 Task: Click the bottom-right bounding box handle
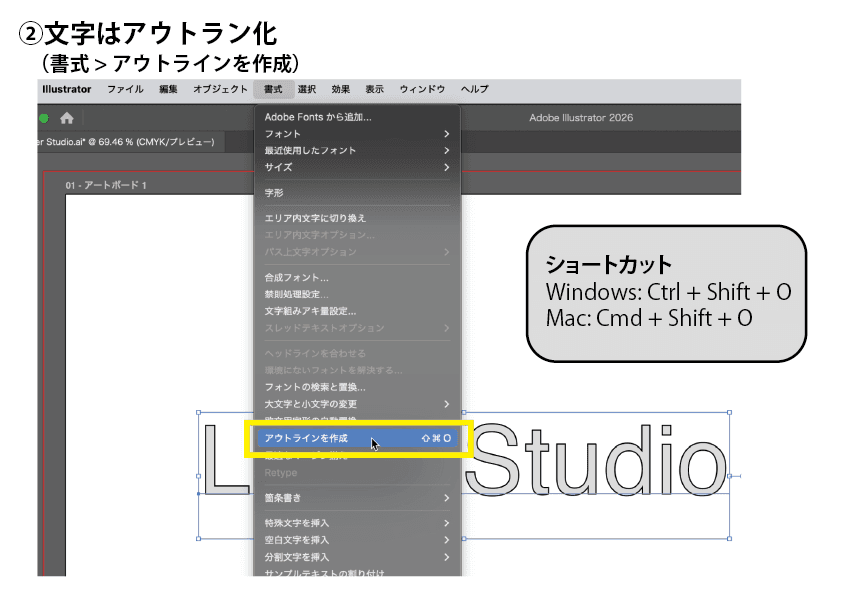pyautogui.click(x=729, y=538)
